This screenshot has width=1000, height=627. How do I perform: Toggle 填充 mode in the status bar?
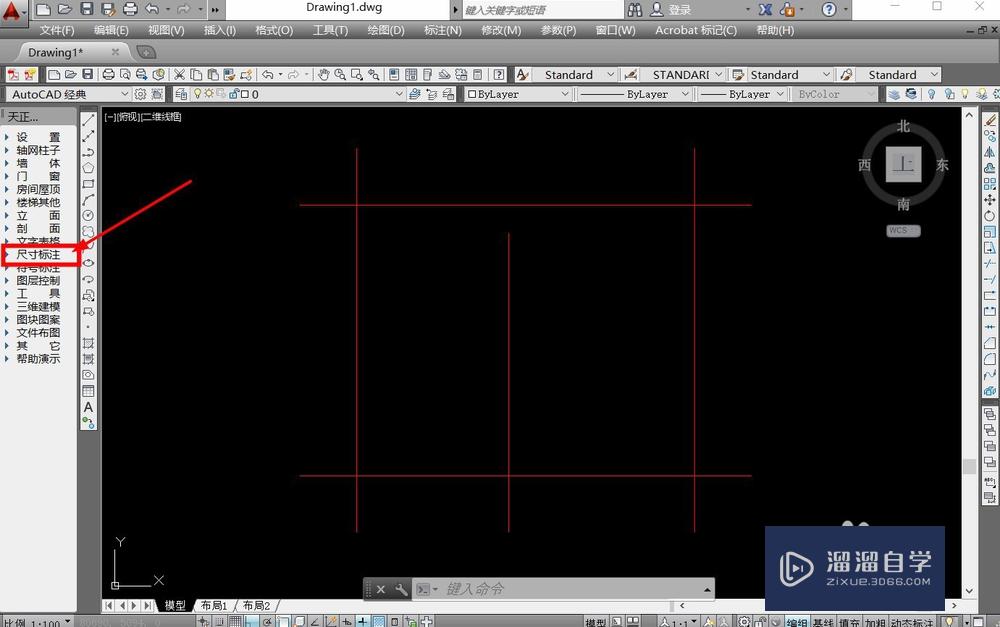click(x=849, y=620)
